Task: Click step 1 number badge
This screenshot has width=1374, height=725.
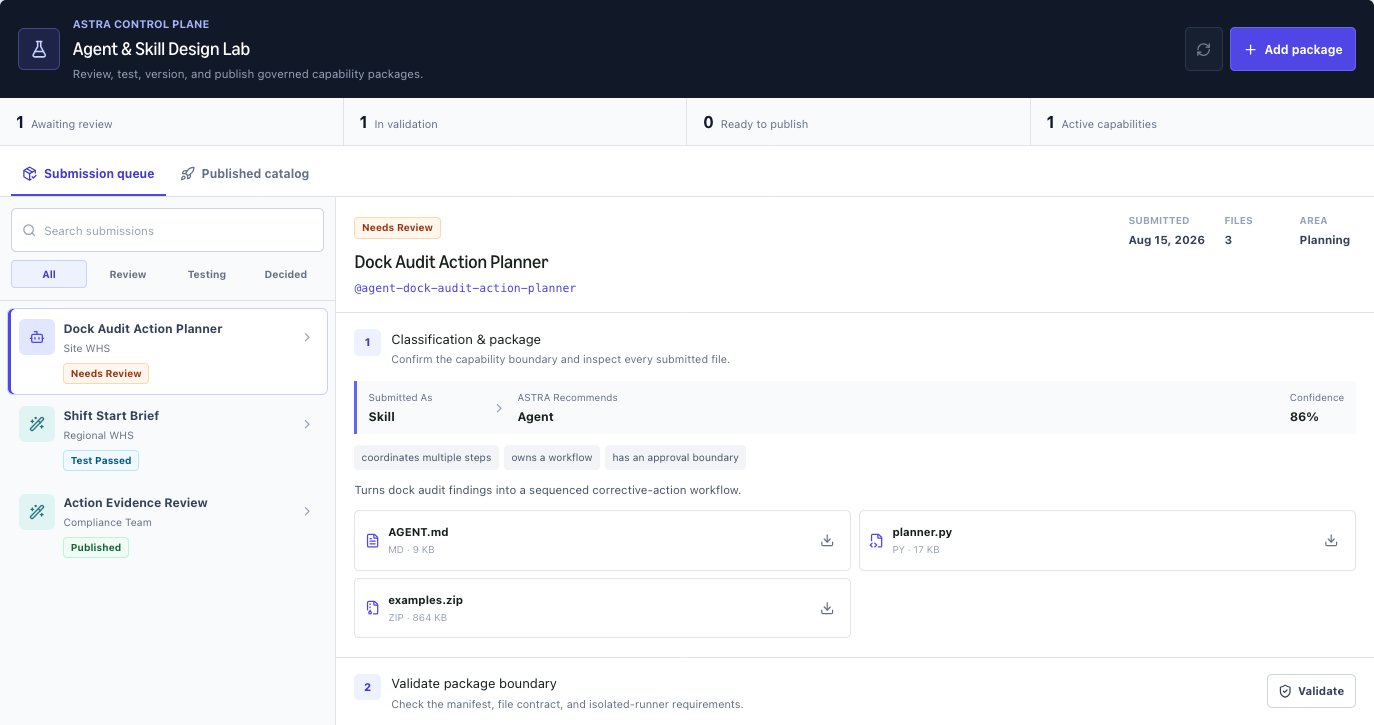Action: (x=367, y=342)
